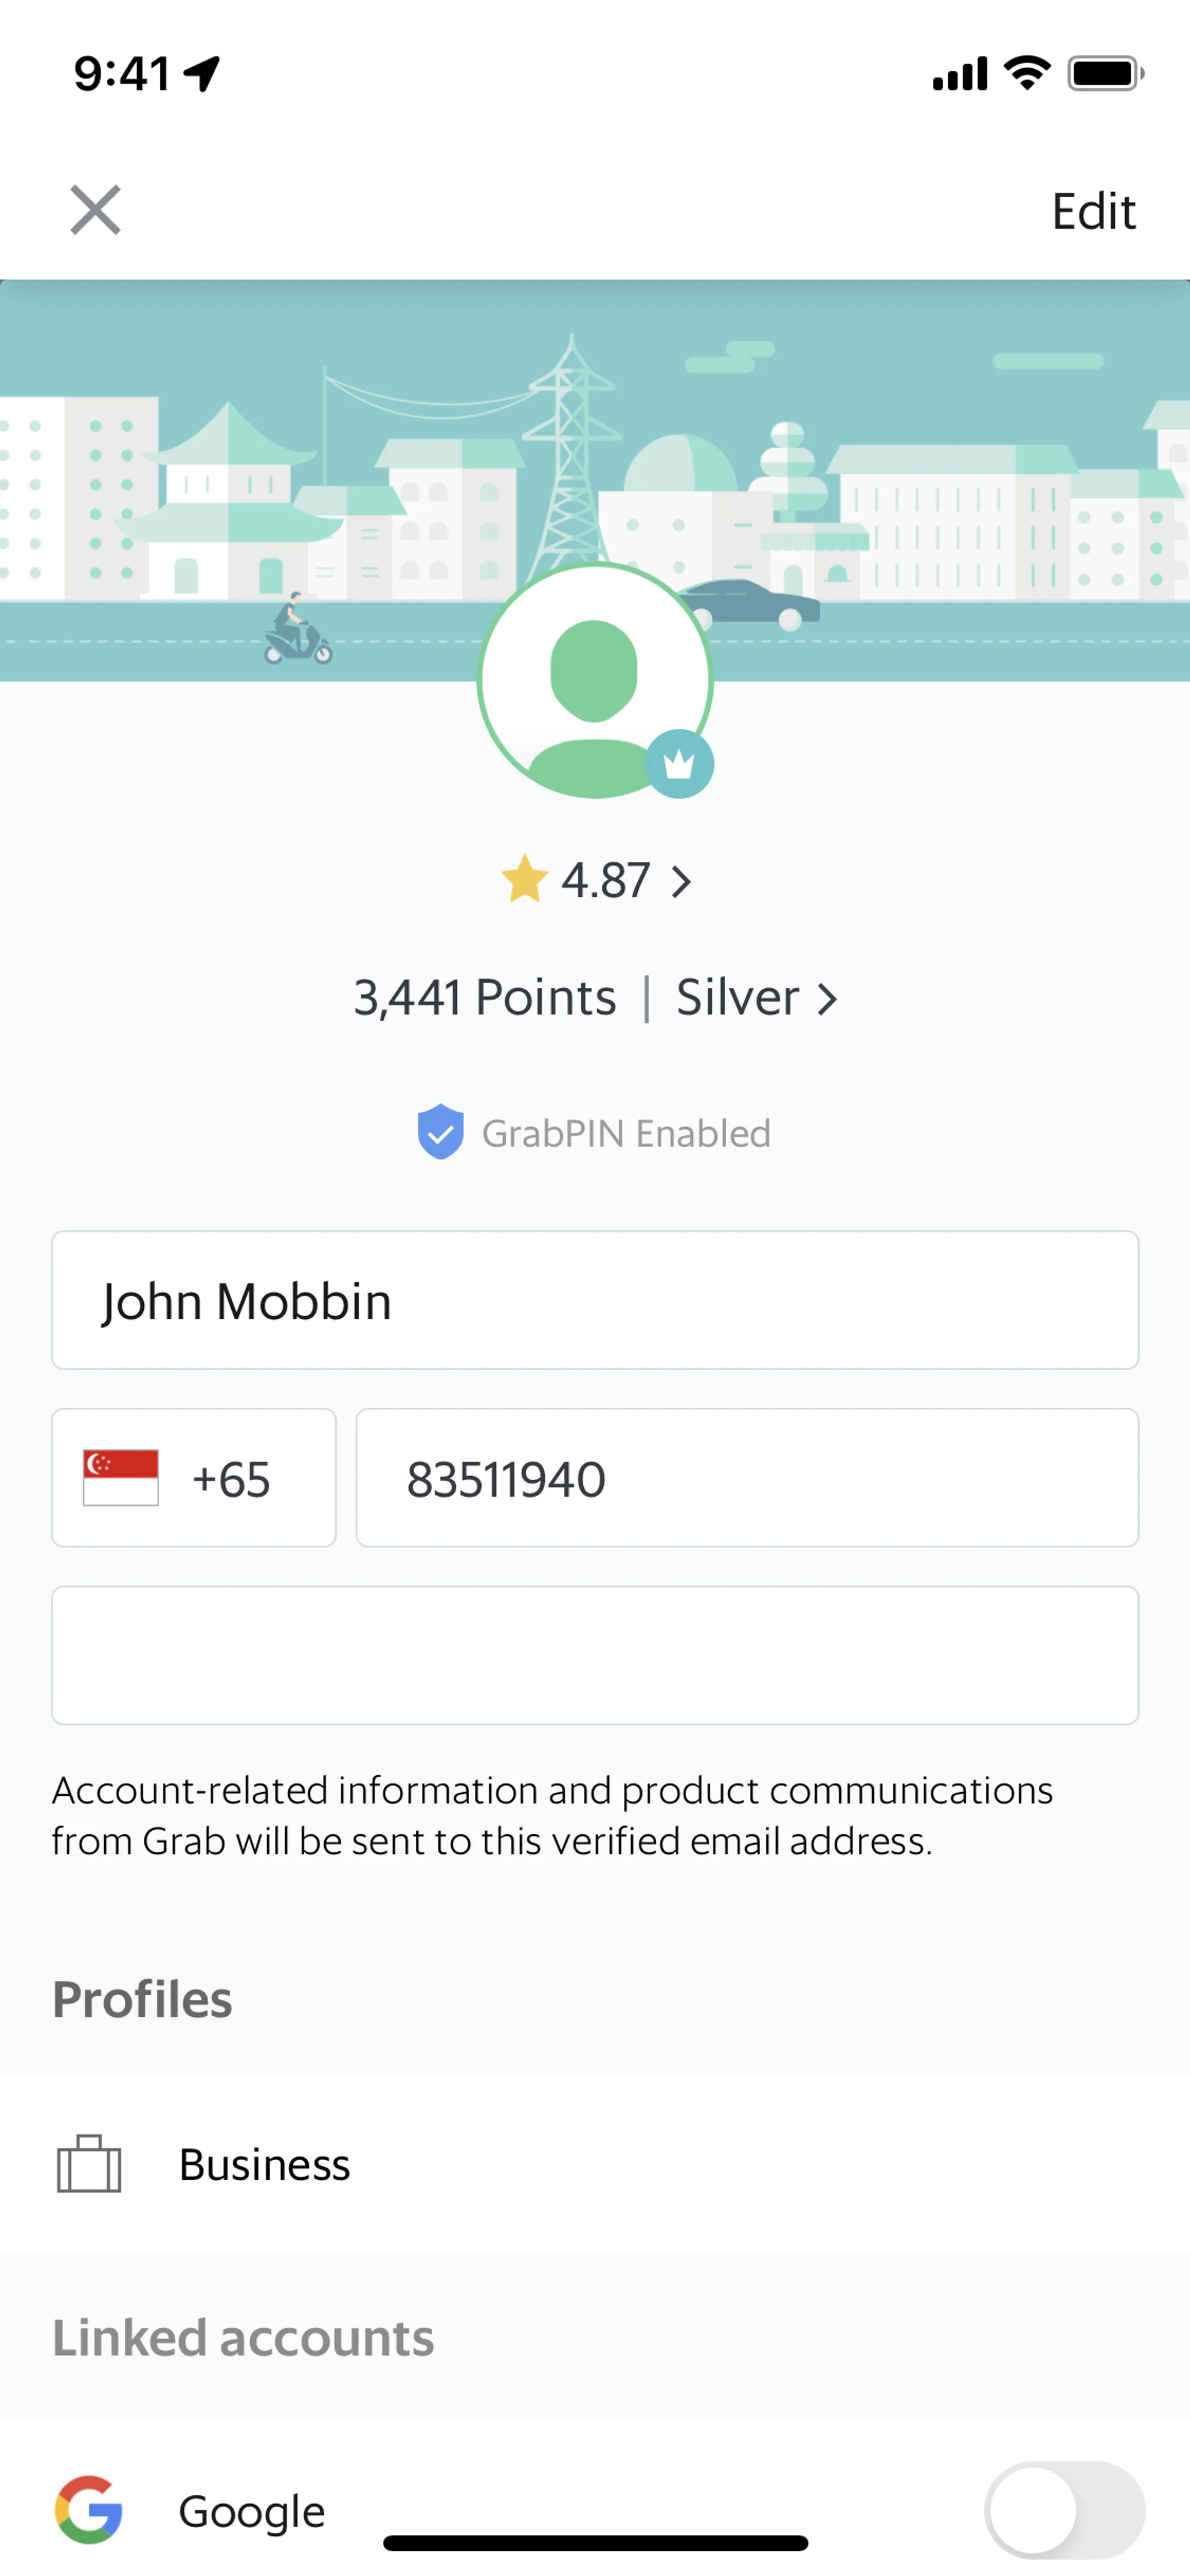Select the John Mobbin name field
The height and width of the screenshot is (2576, 1190).
click(594, 1300)
